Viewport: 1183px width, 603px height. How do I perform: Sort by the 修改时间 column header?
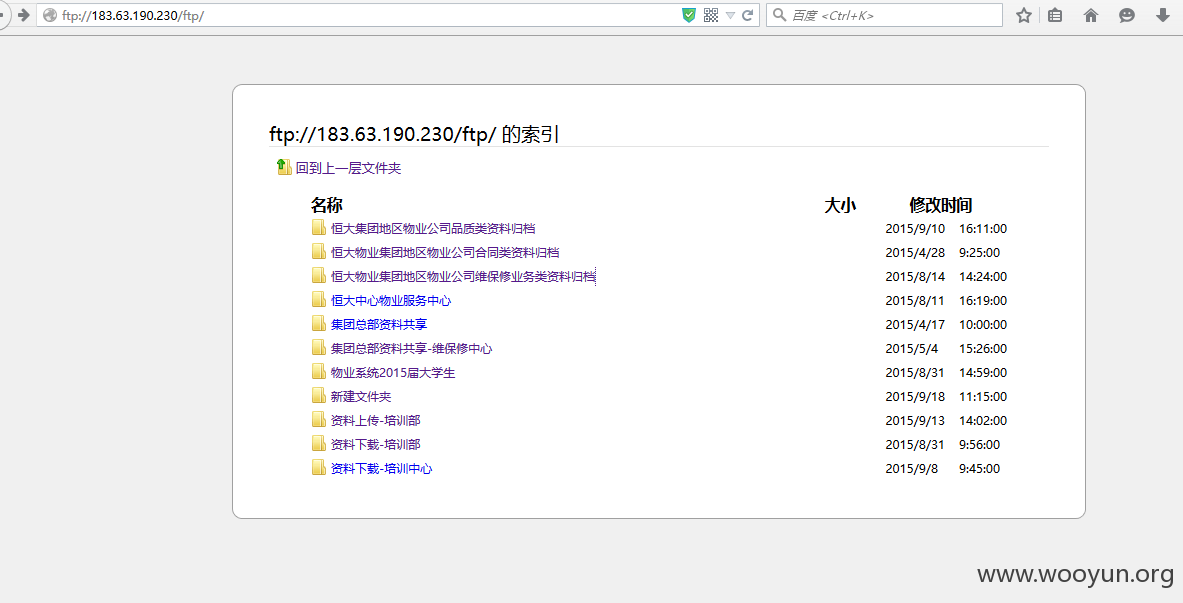[940, 205]
